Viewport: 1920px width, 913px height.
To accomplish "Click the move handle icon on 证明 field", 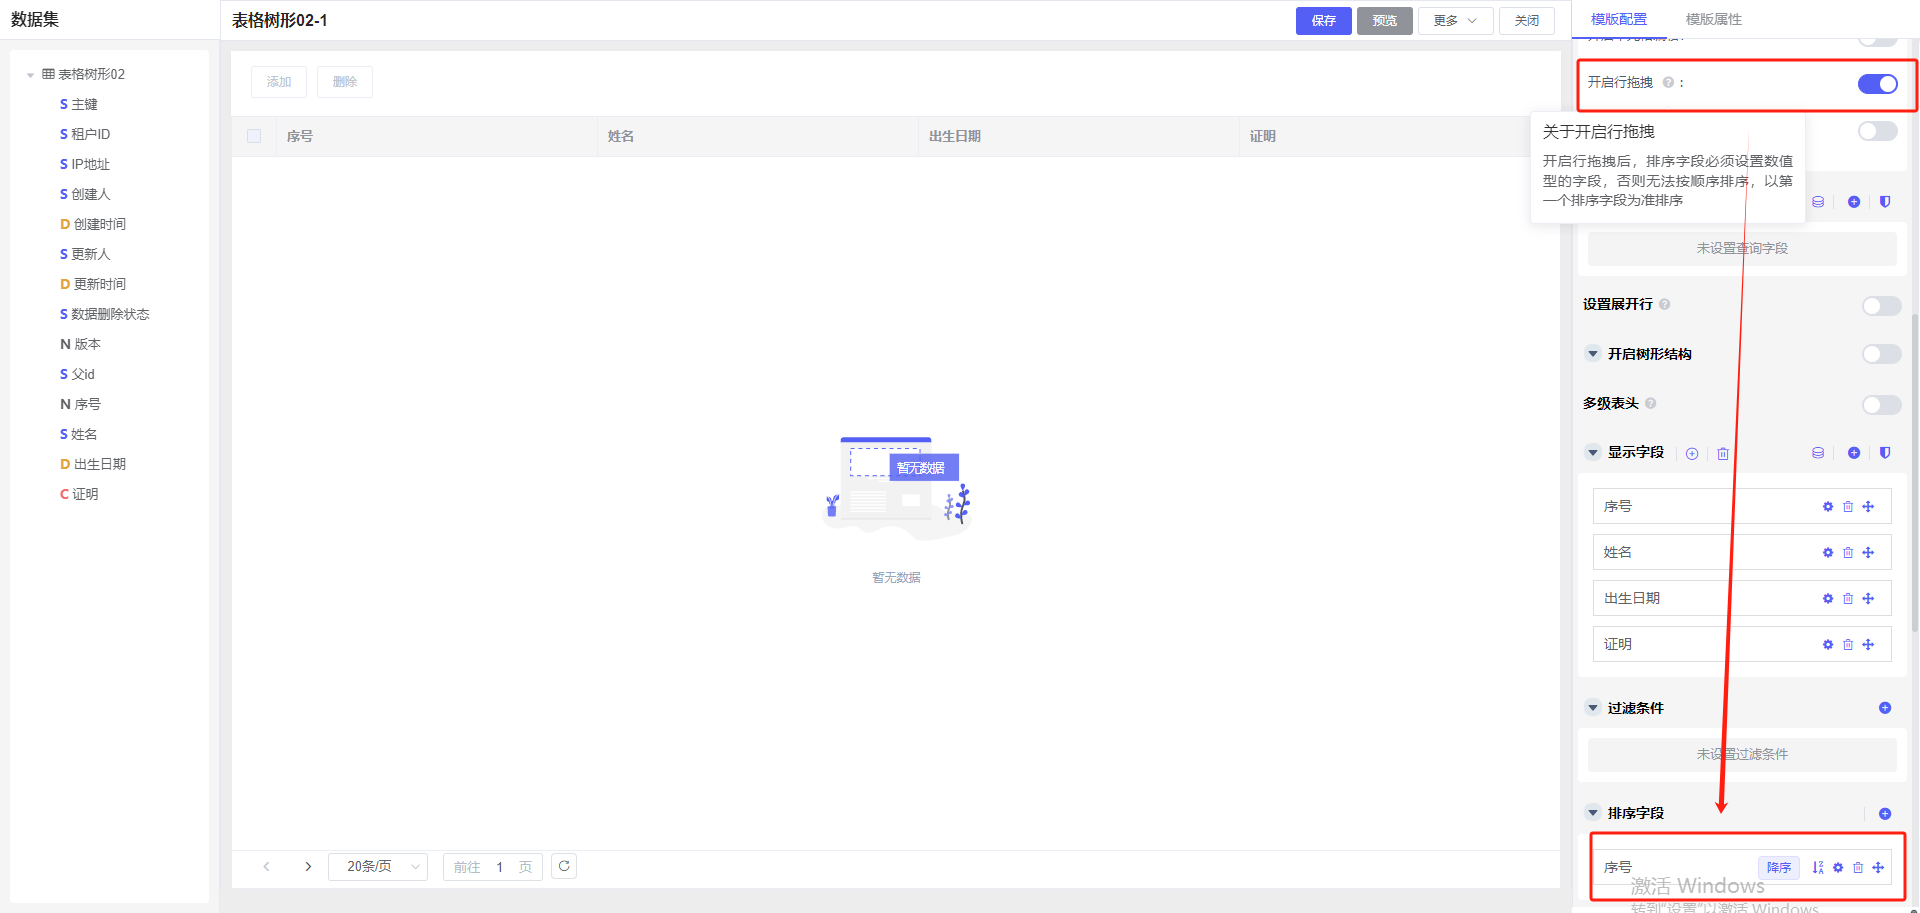I will point(1868,645).
